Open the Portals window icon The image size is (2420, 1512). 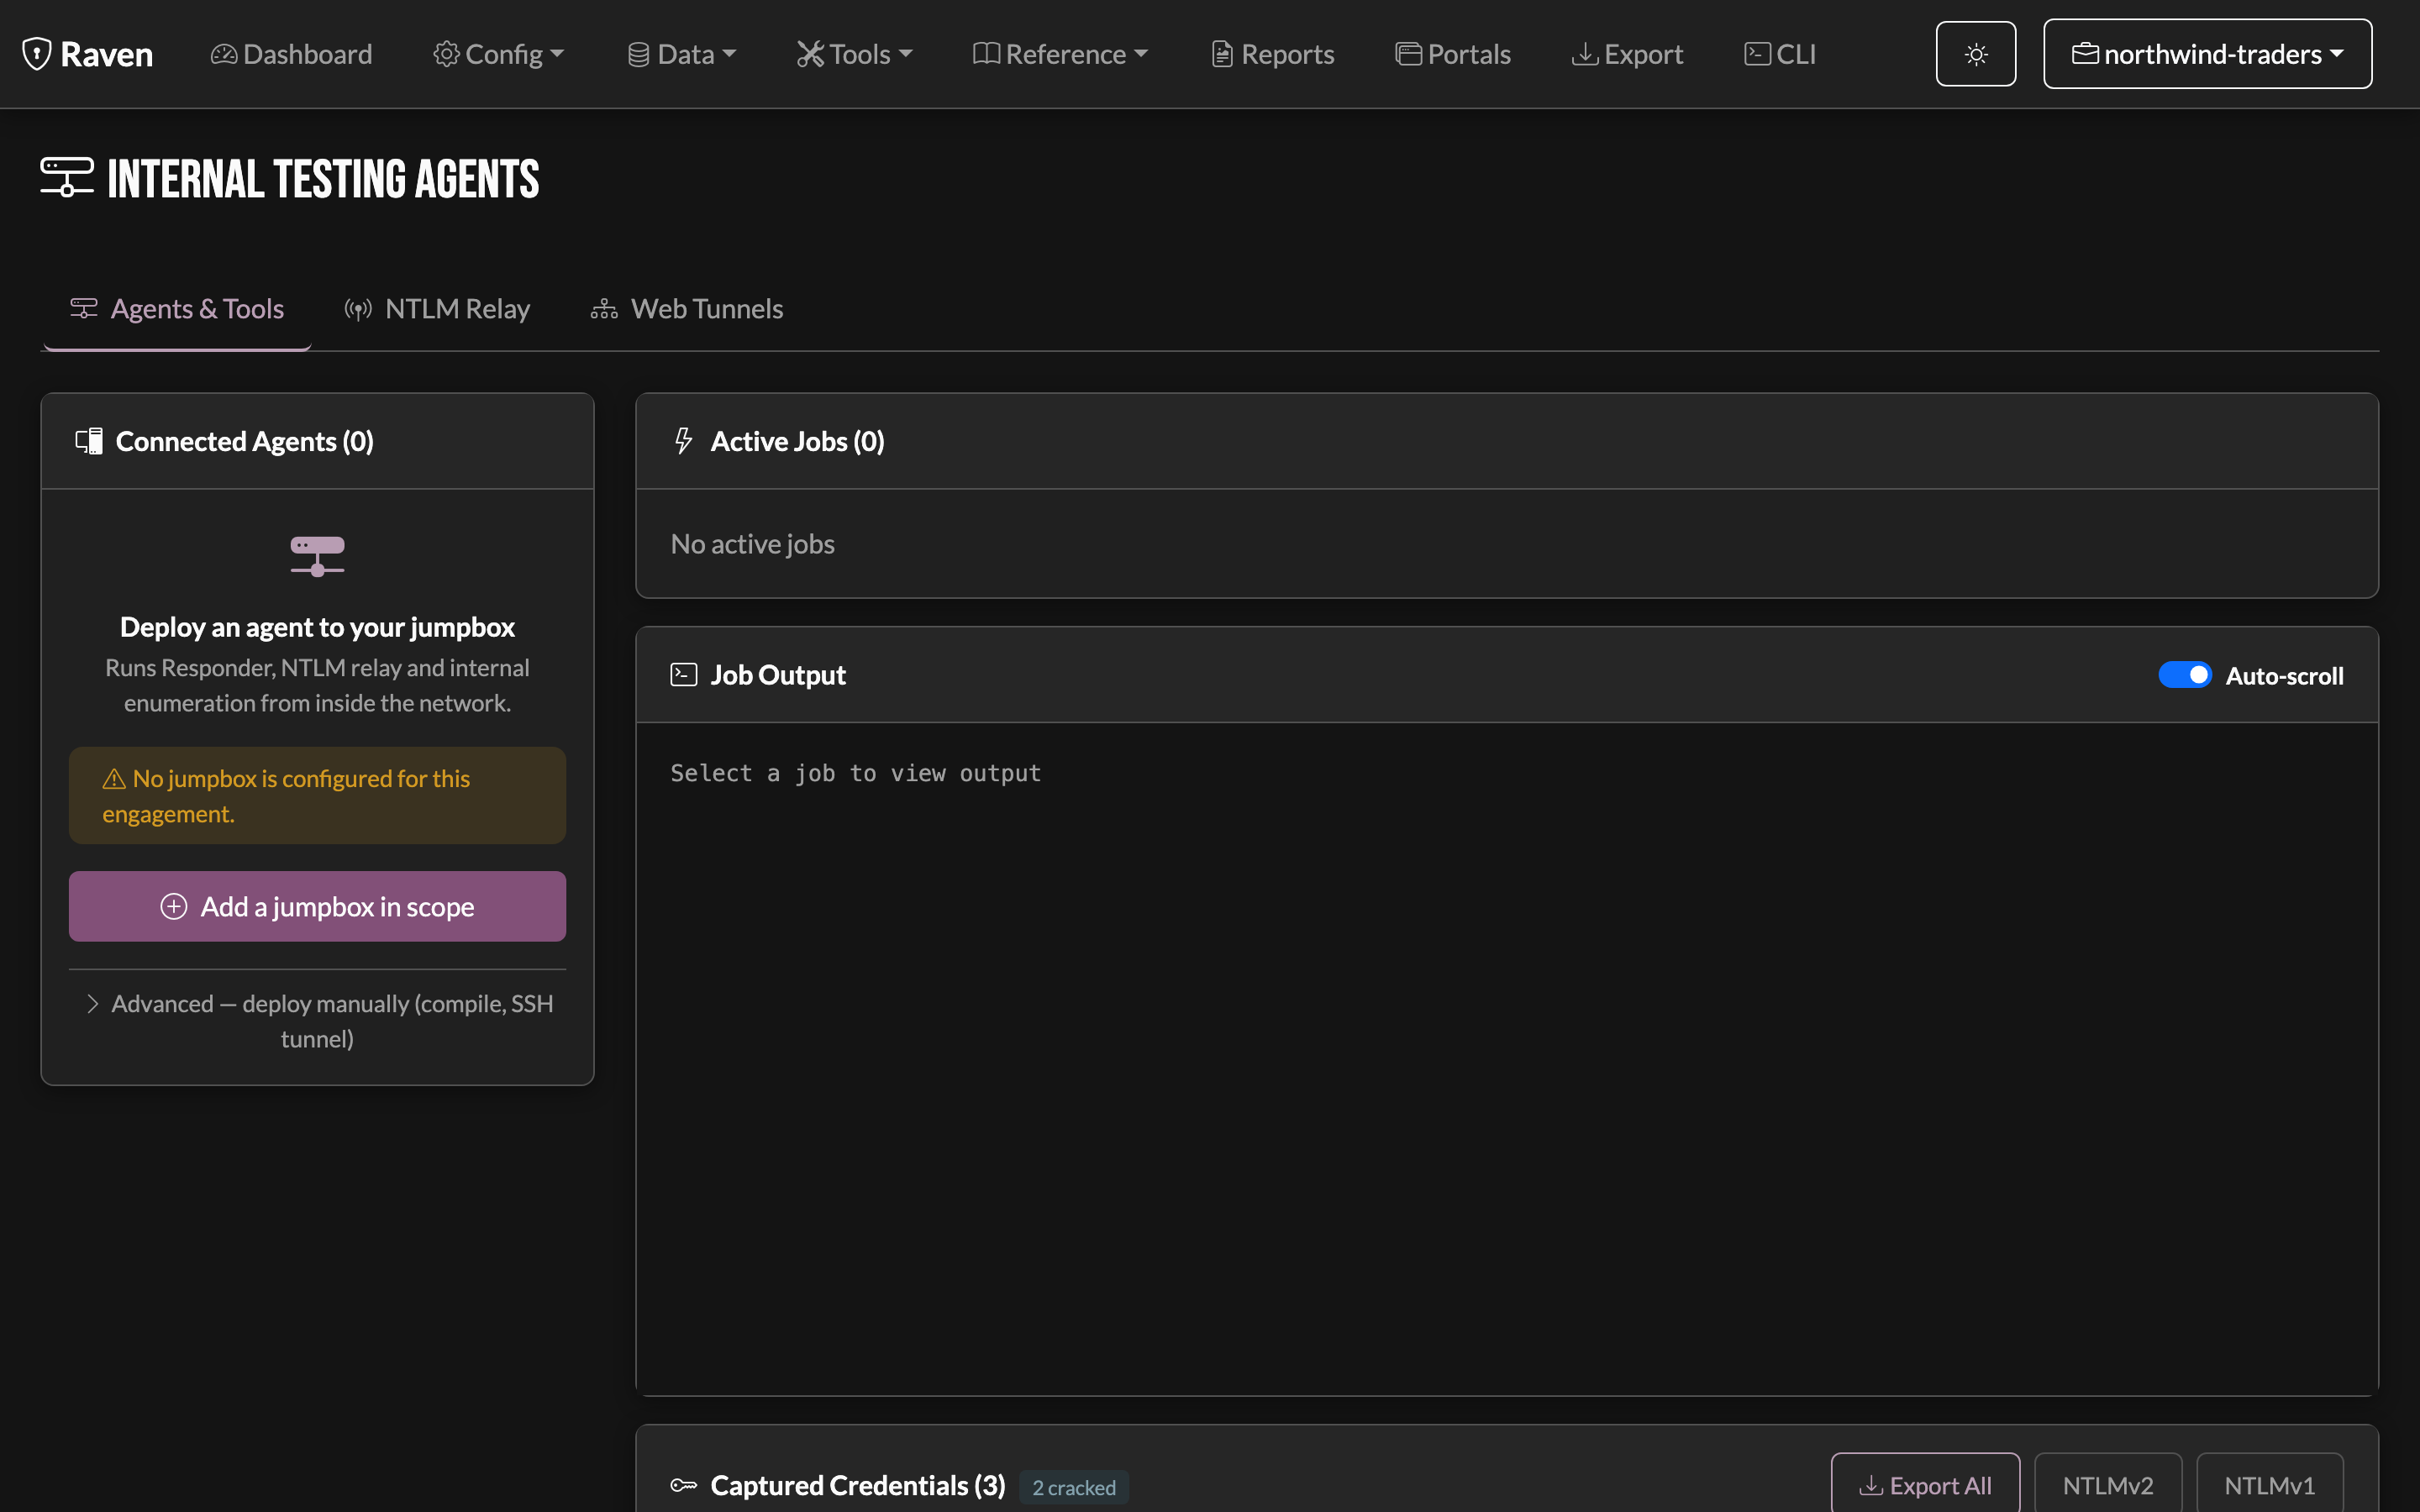pos(1408,54)
